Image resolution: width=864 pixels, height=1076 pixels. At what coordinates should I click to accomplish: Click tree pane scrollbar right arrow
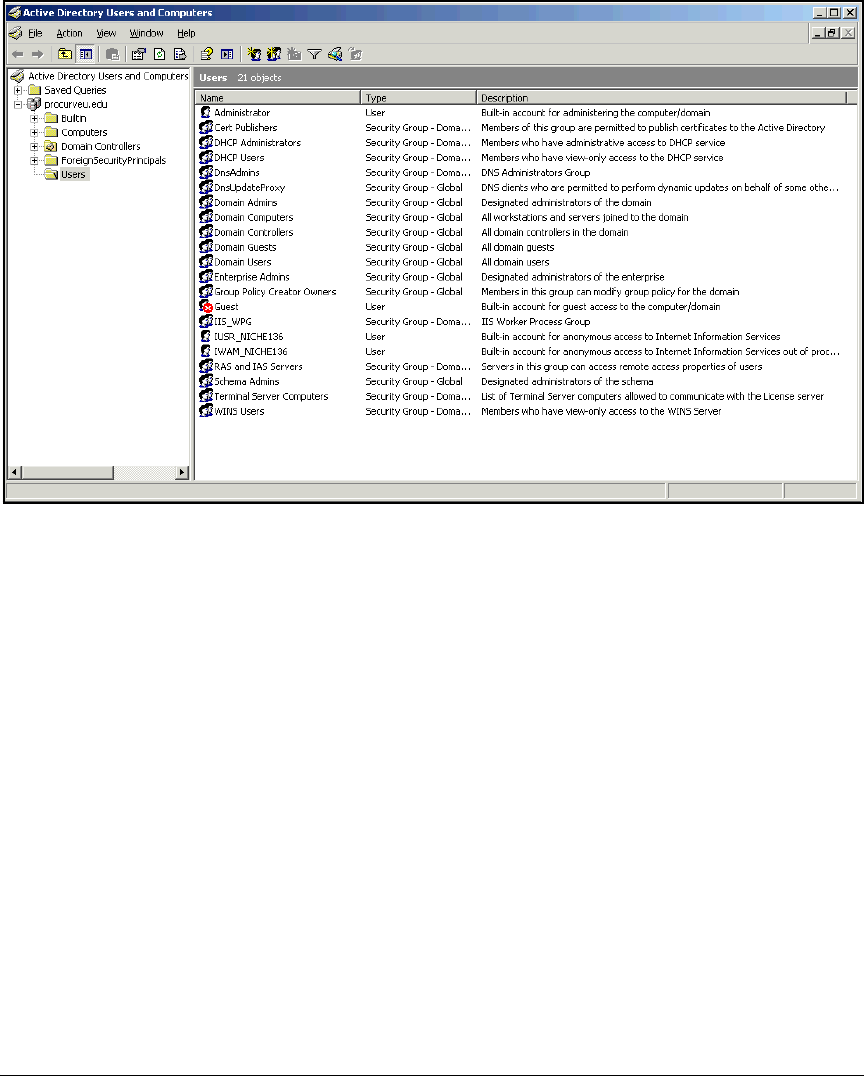[x=182, y=472]
